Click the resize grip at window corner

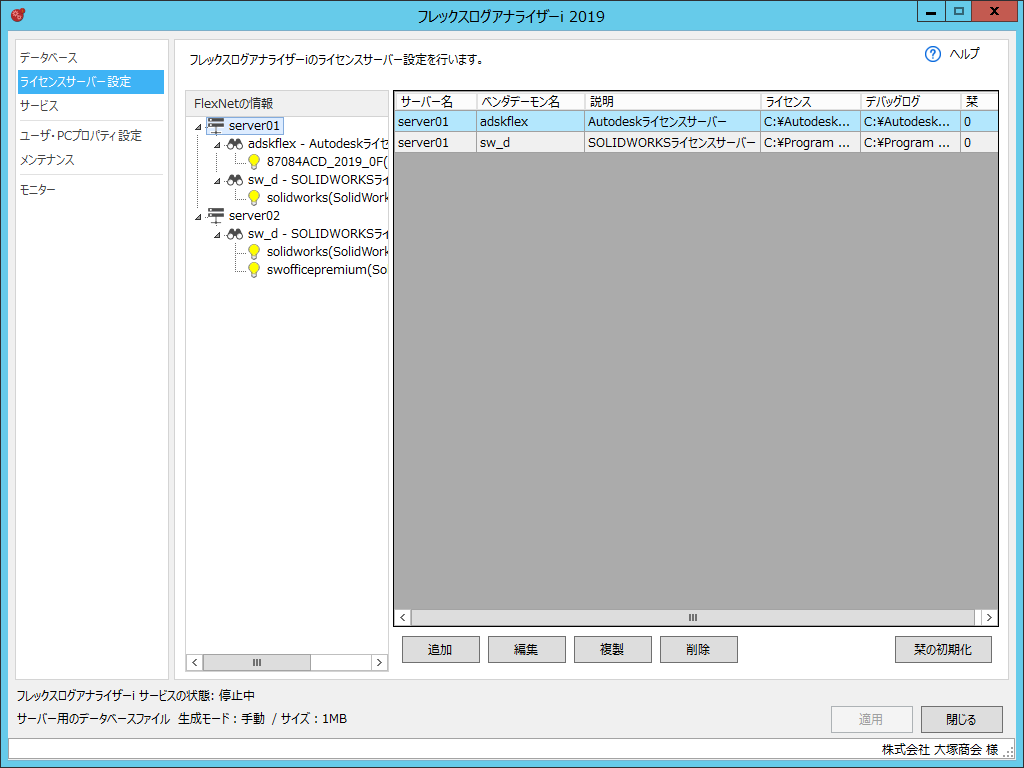pyautogui.click(x=1008, y=752)
